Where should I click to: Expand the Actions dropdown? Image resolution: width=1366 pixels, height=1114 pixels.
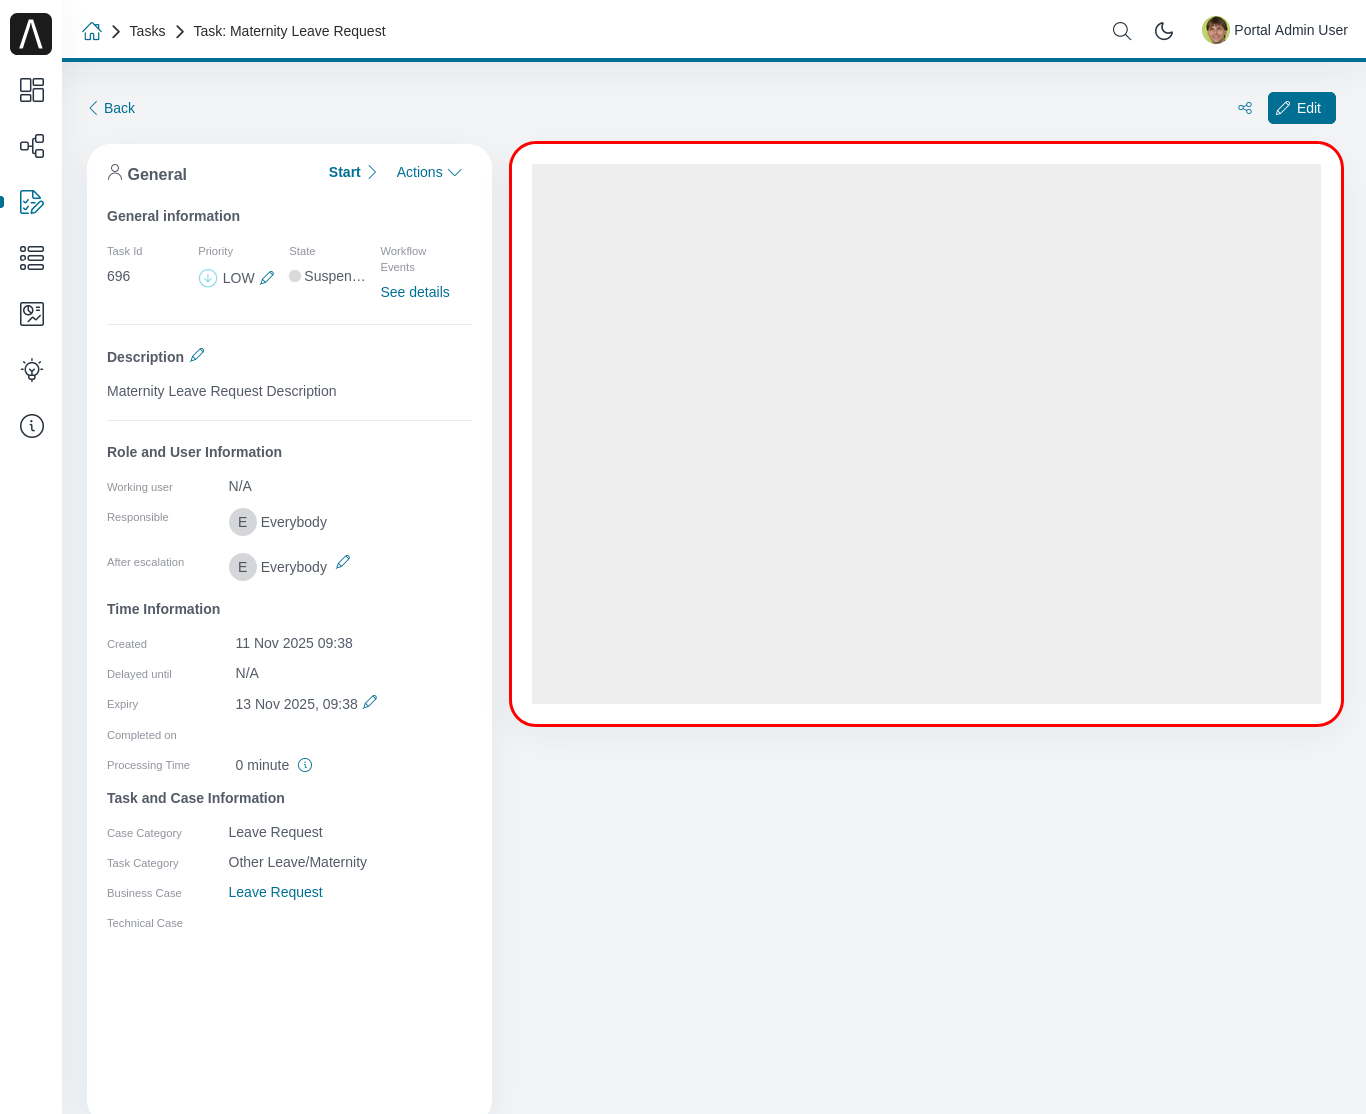[x=428, y=172]
